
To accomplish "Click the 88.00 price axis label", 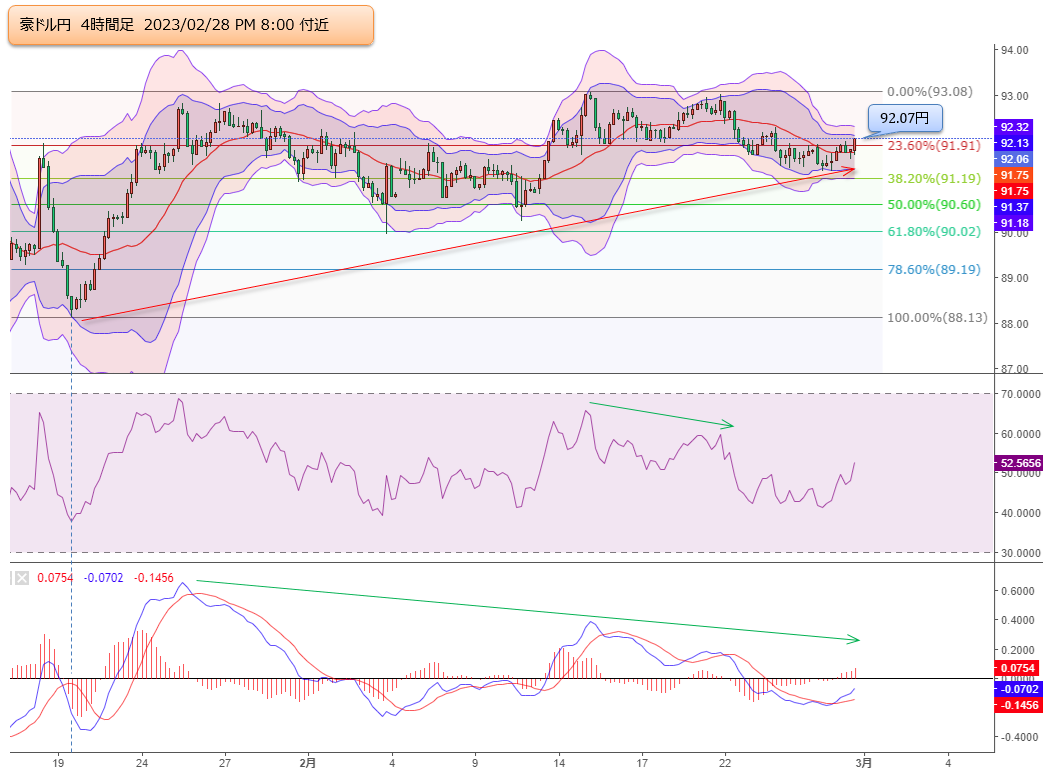I will point(1015,324).
